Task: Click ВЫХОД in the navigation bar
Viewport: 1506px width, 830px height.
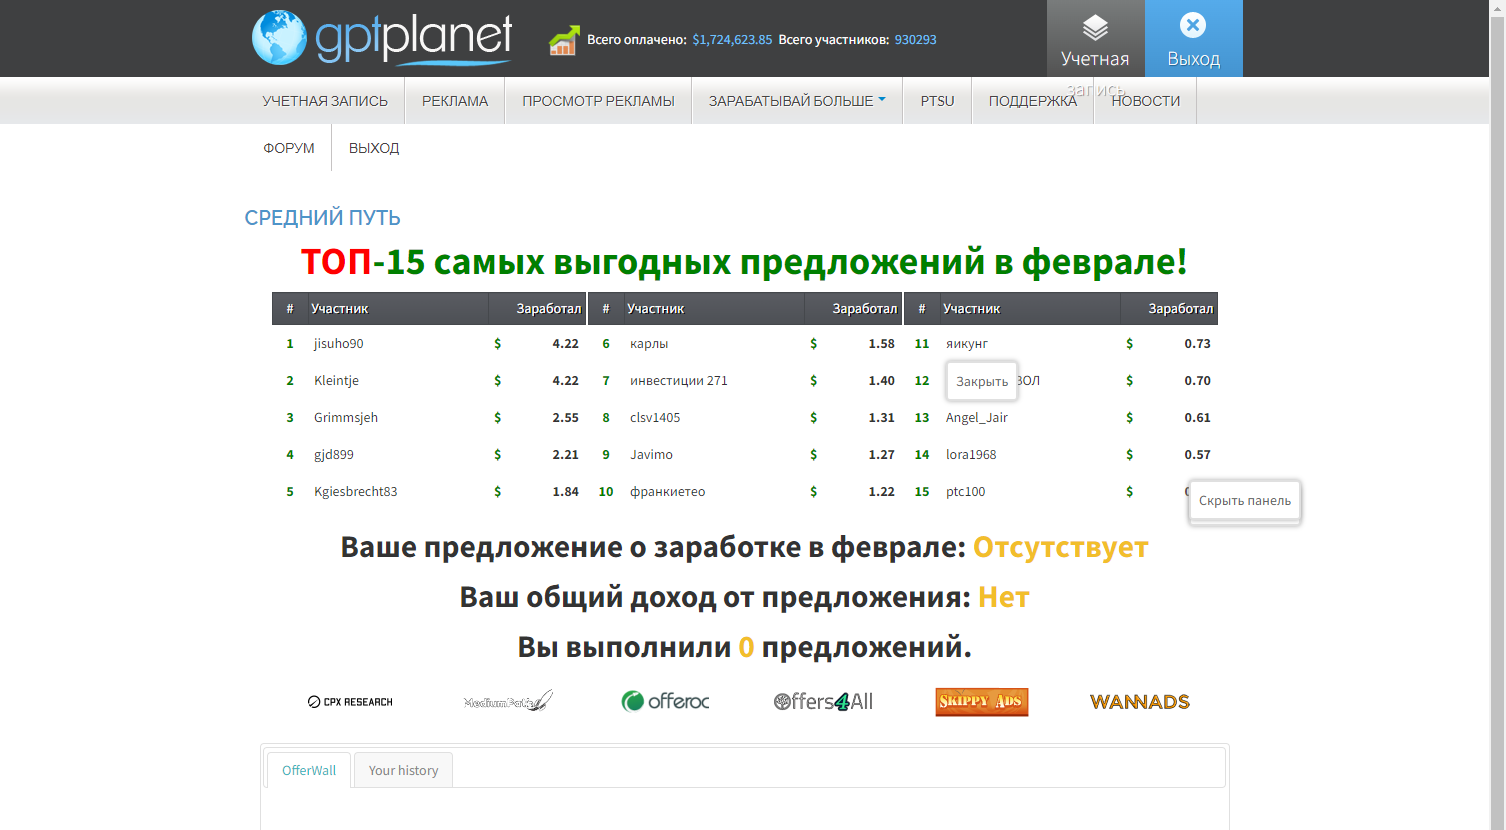Action: tap(374, 148)
